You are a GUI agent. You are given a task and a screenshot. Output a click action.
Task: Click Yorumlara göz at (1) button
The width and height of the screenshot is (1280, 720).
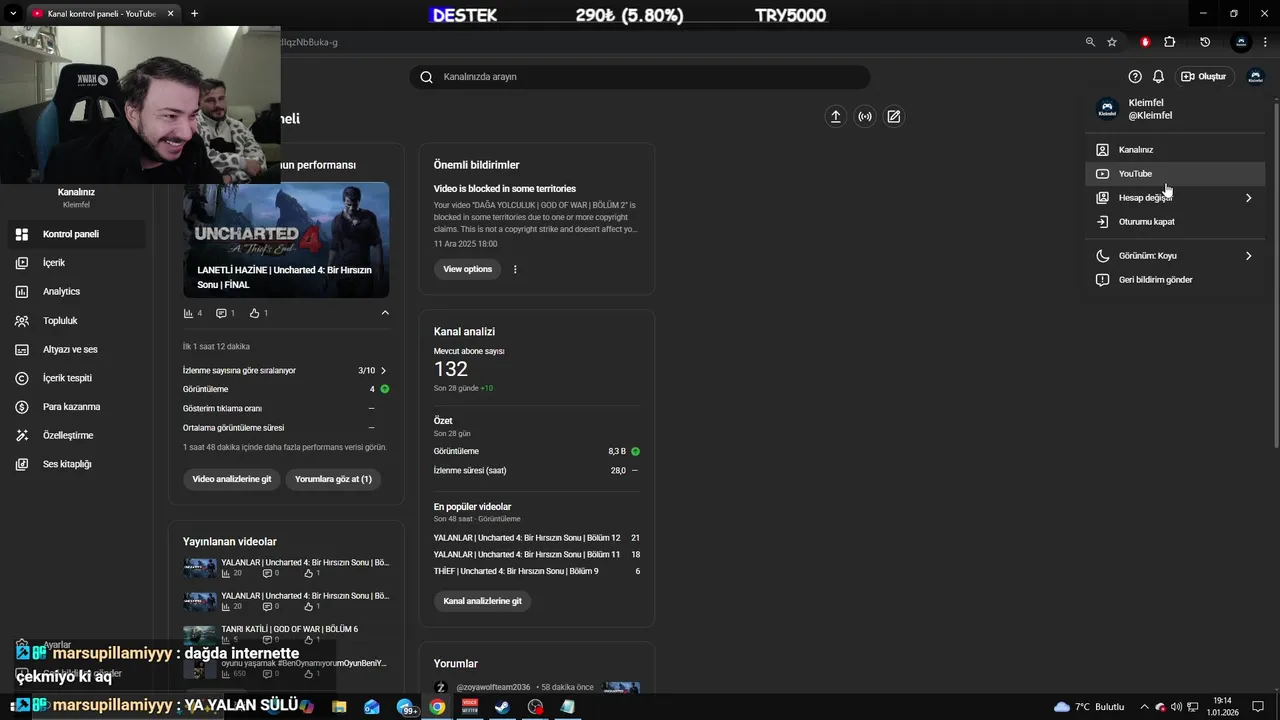tap(333, 479)
